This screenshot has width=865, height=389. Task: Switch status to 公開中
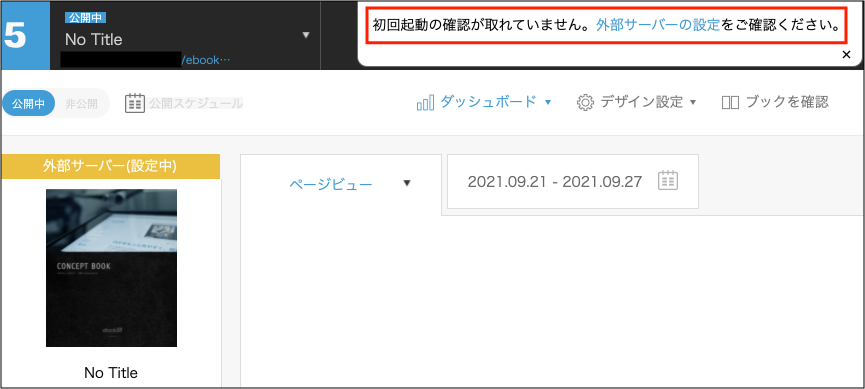click(x=28, y=103)
